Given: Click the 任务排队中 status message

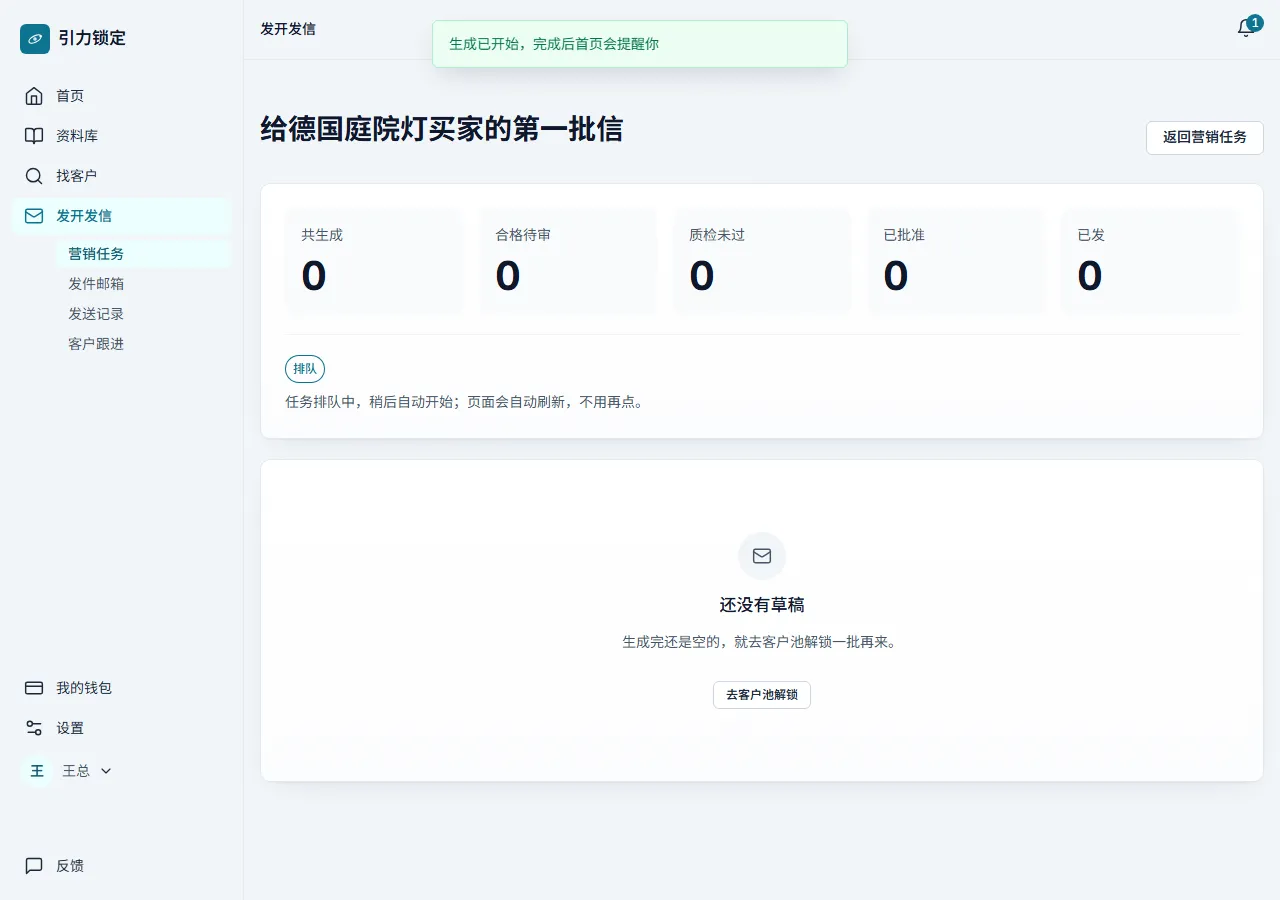Looking at the screenshot, I should coord(467,402).
